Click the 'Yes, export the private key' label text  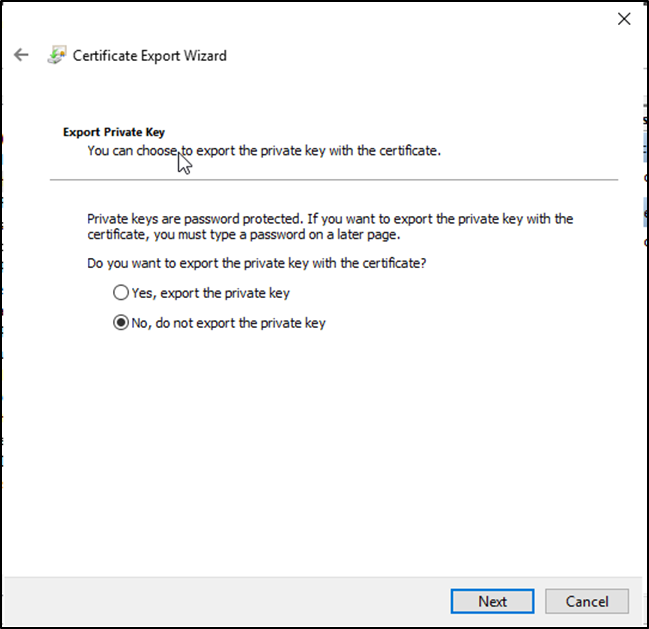point(210,293)
